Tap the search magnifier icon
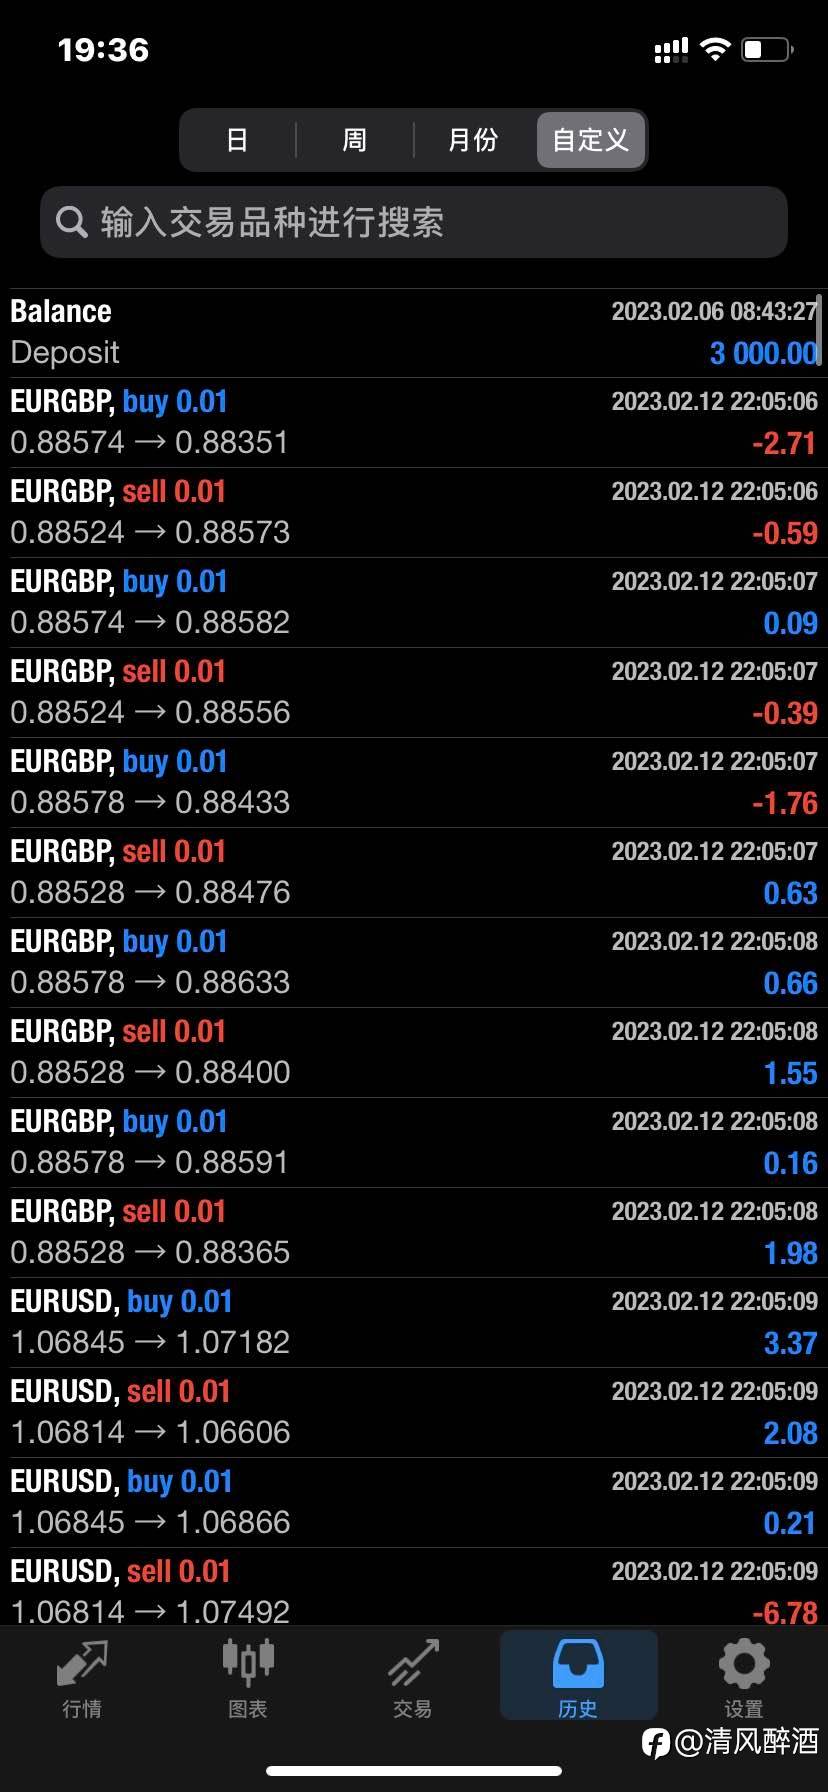The width and height of the screenshot is (828, 1792). coord(71,221)
